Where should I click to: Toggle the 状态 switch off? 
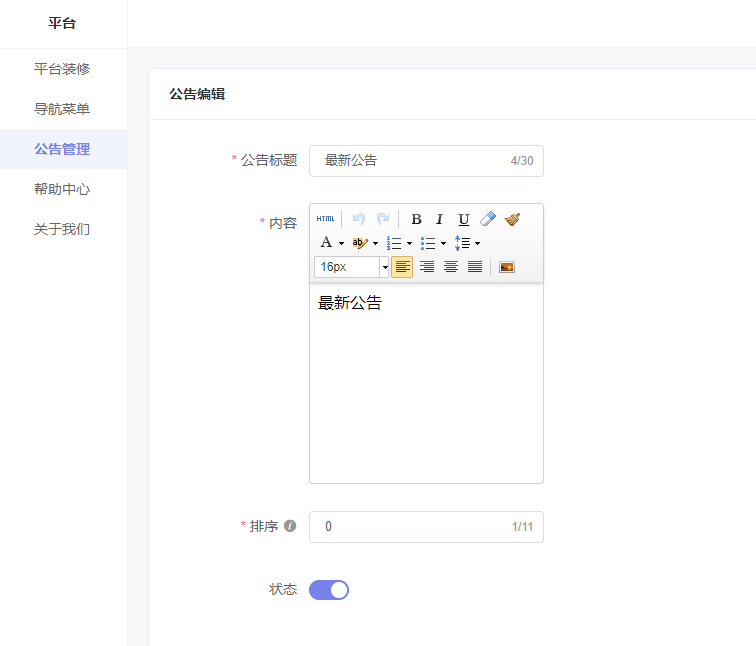pyautogui.click(x=329, y=590)
